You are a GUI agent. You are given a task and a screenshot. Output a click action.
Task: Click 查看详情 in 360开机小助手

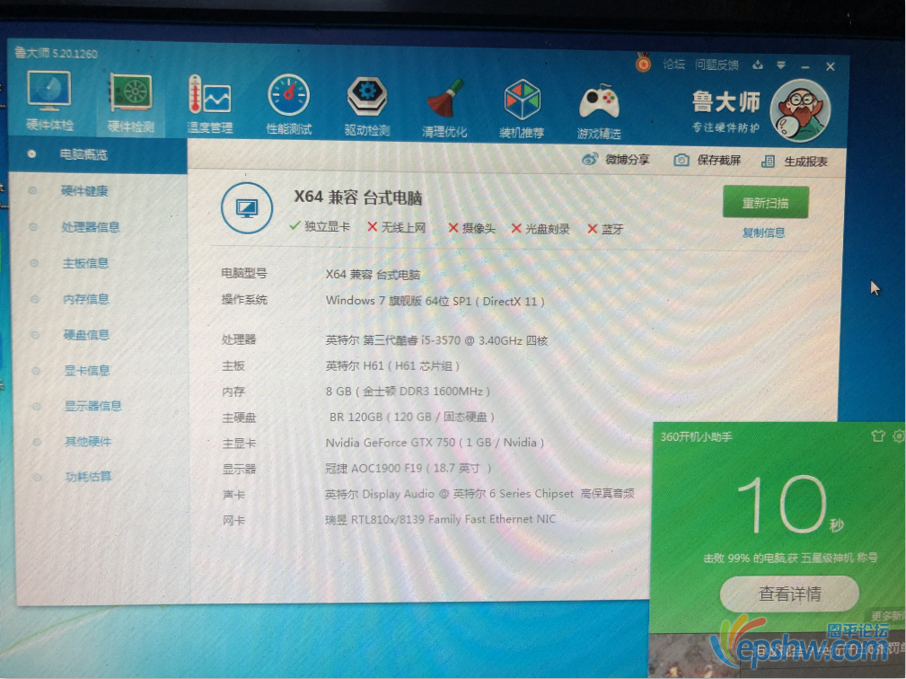tap(789, 593)
